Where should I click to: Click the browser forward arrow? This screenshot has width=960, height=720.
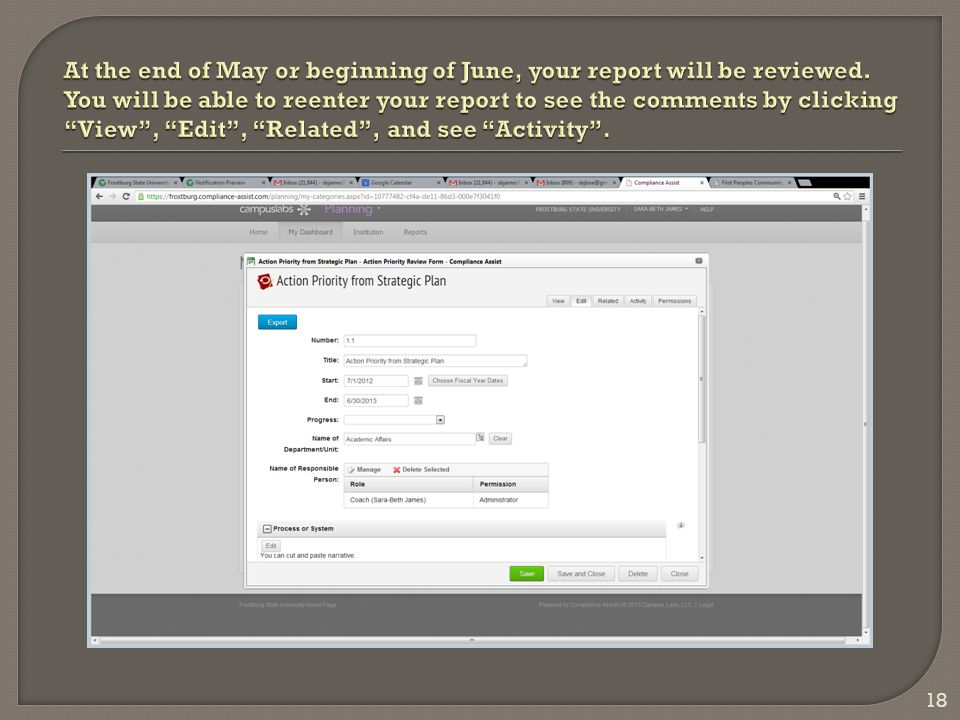113,197
